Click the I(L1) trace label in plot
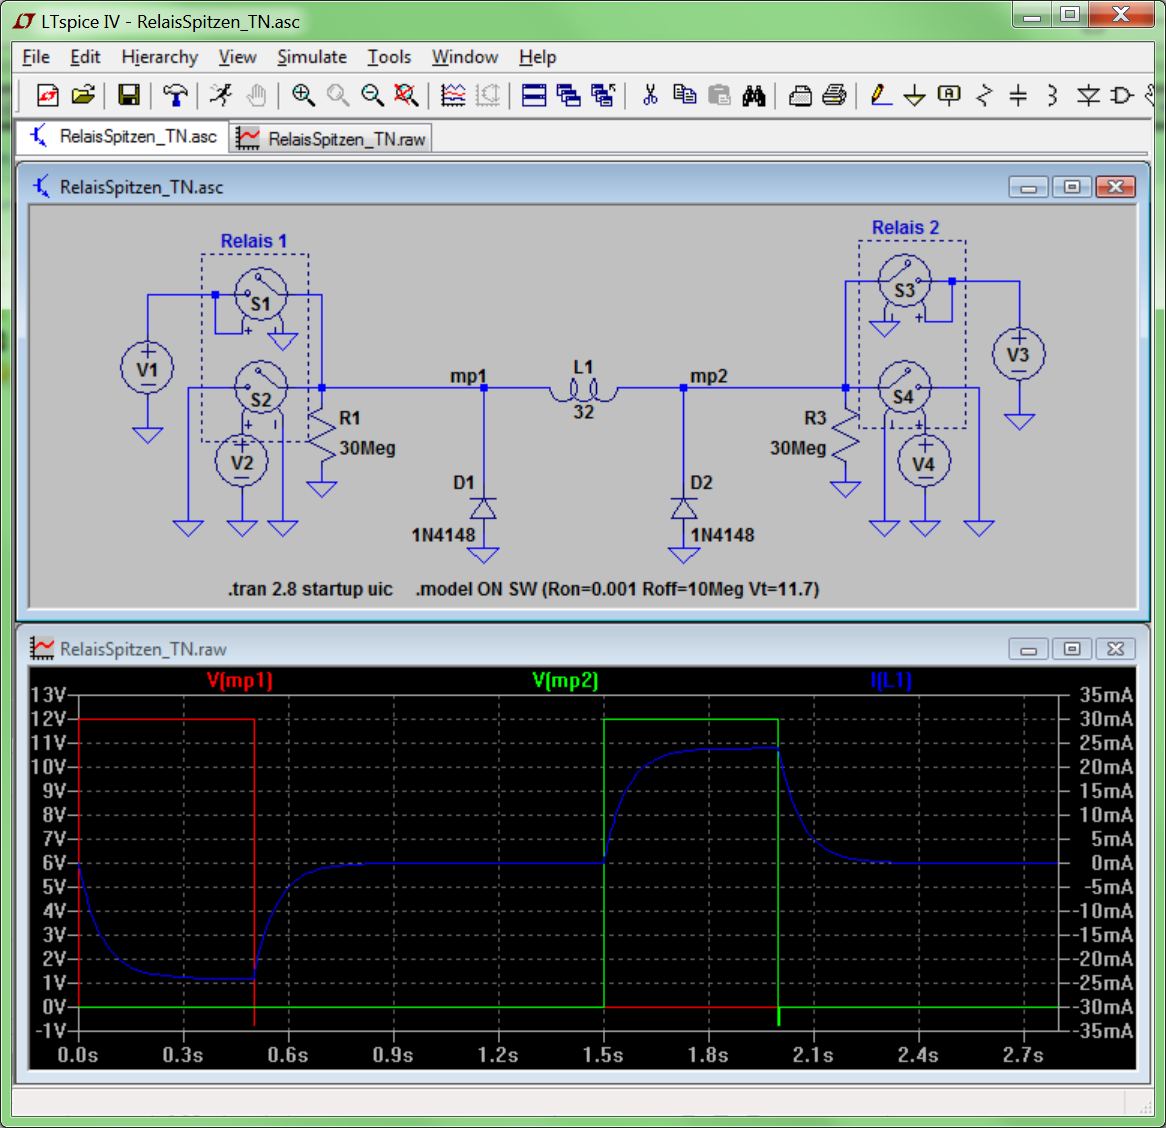1166x1128 pixels. pyautogui.click(x=891, y=681)
